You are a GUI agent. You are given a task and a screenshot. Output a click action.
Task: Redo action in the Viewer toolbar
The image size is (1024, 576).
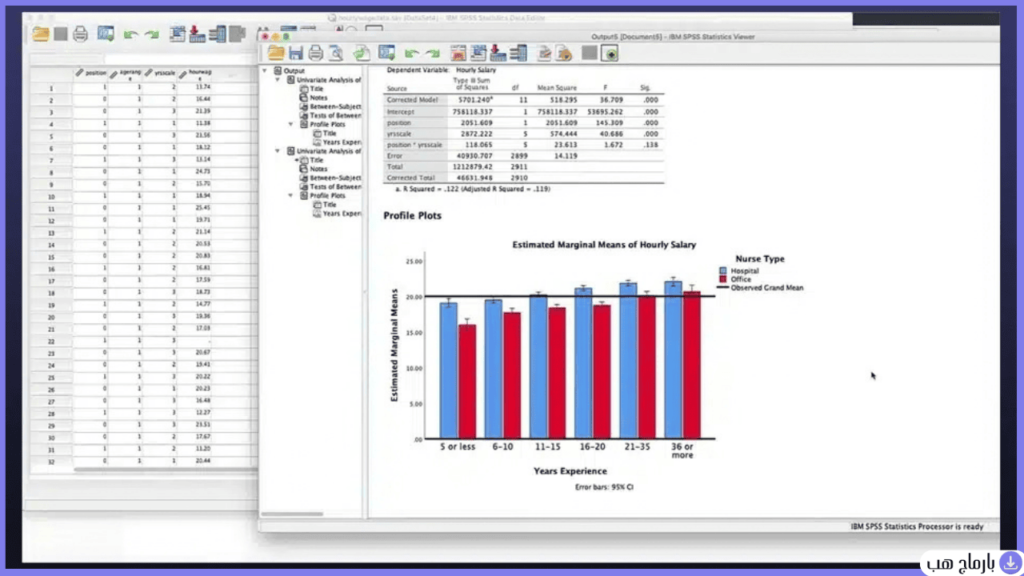[432, 54]
